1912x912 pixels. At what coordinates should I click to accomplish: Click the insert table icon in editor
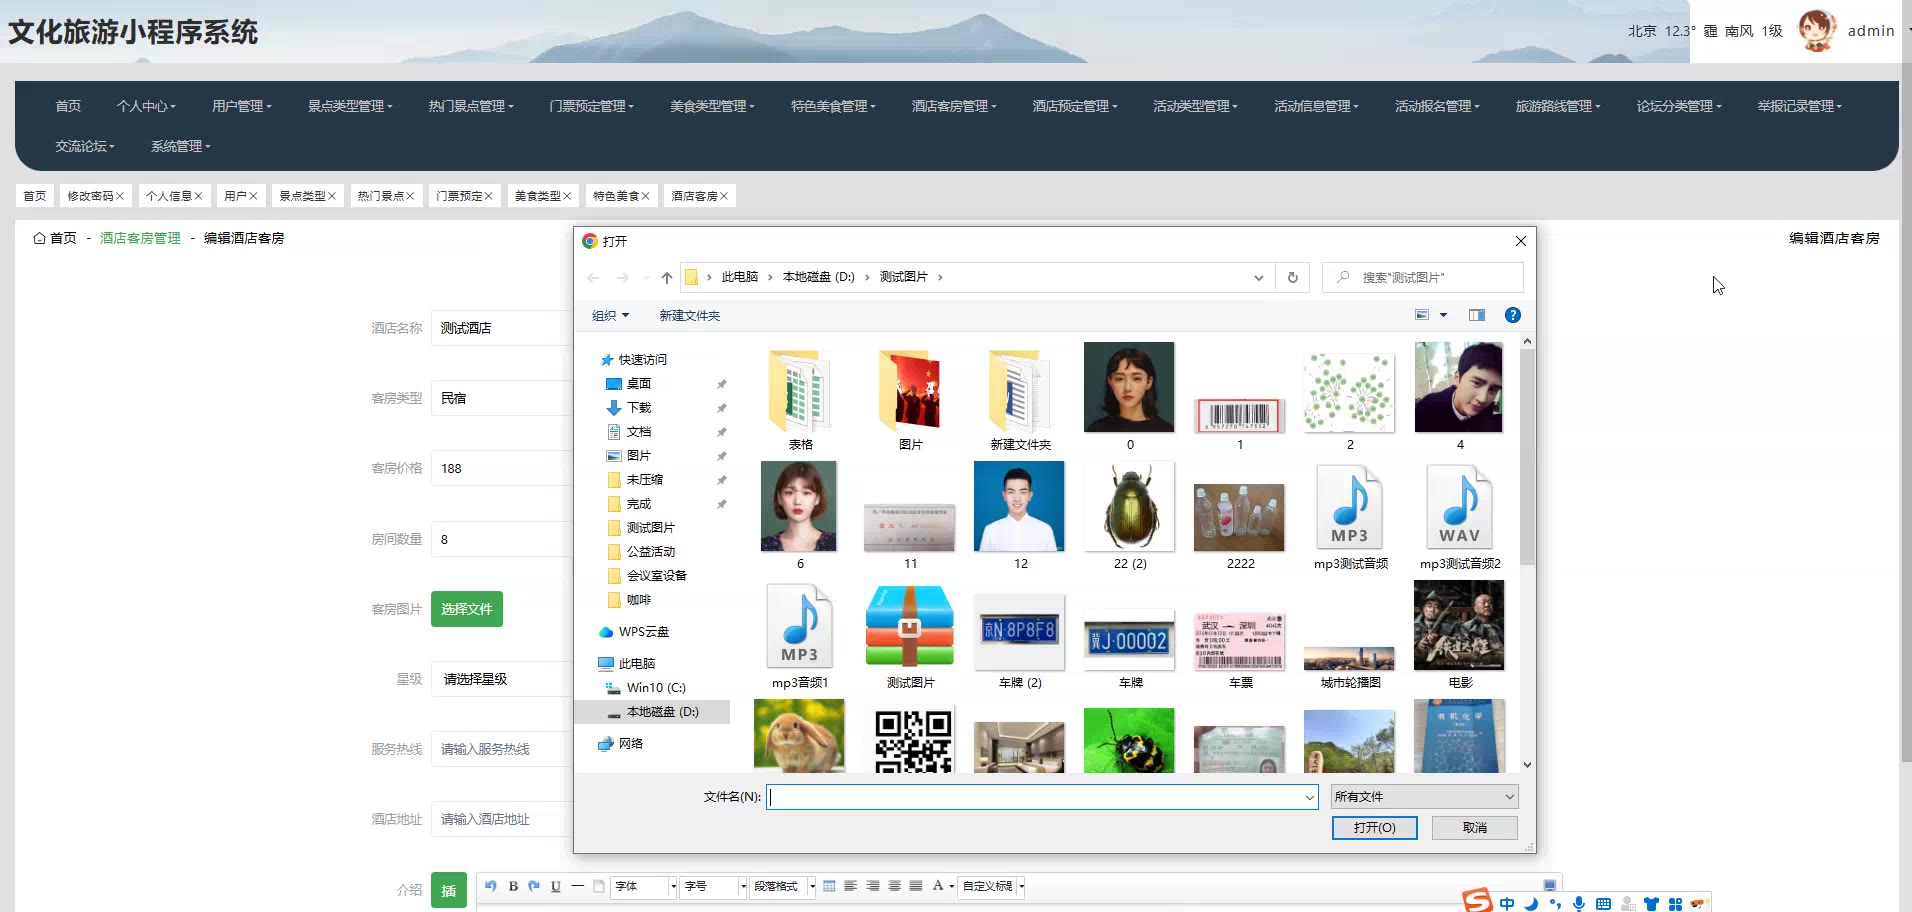829,886
